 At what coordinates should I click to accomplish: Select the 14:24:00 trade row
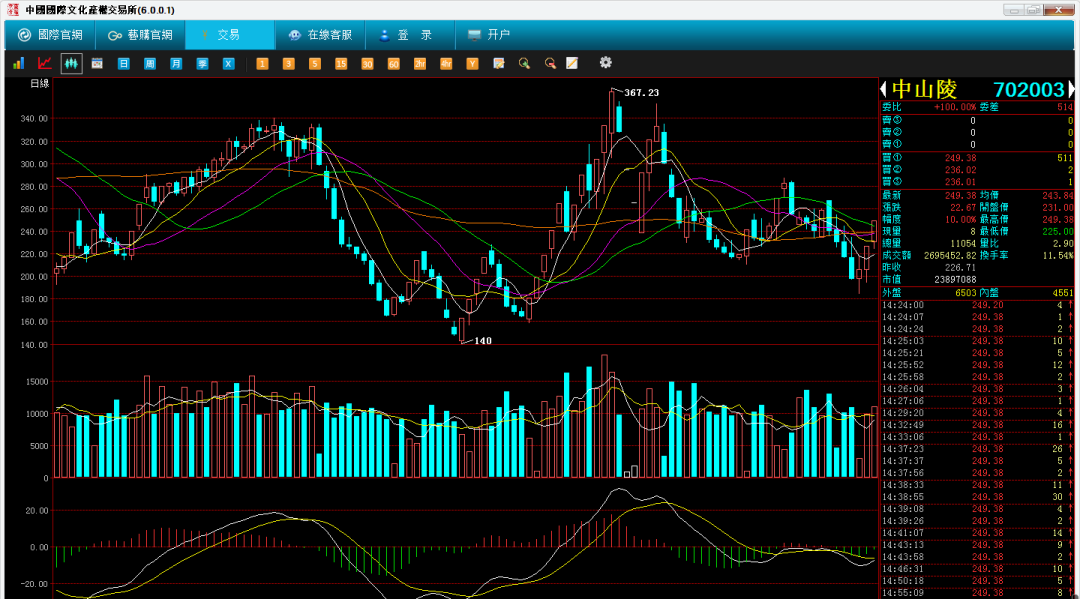point(977,305)
